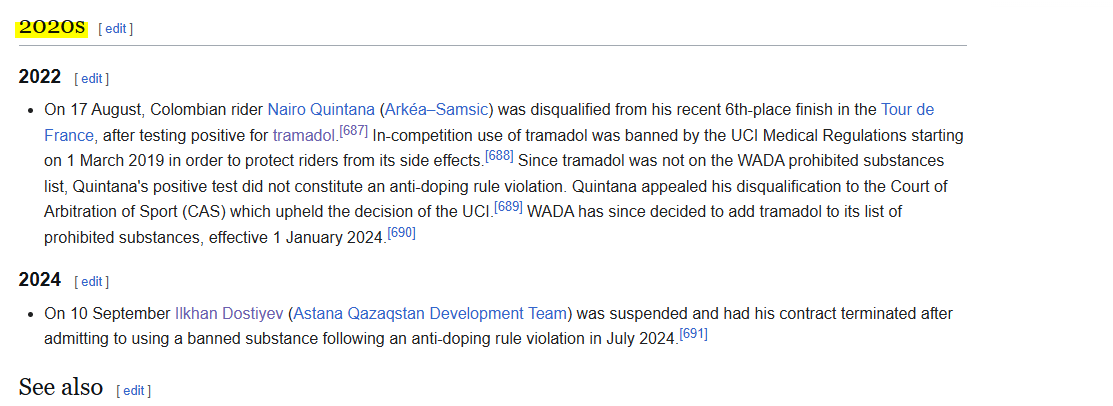Follow the Tour de France link
The height and width of the screenshot is (406, 1113).
pyautogui.click(x=907, y=110)
